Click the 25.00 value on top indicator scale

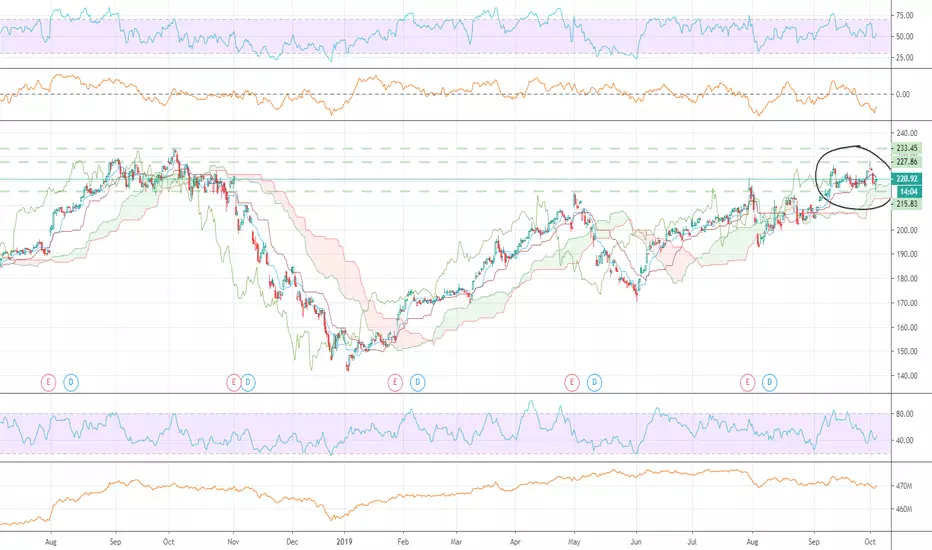pyautogui.click(x=905, y=58)
